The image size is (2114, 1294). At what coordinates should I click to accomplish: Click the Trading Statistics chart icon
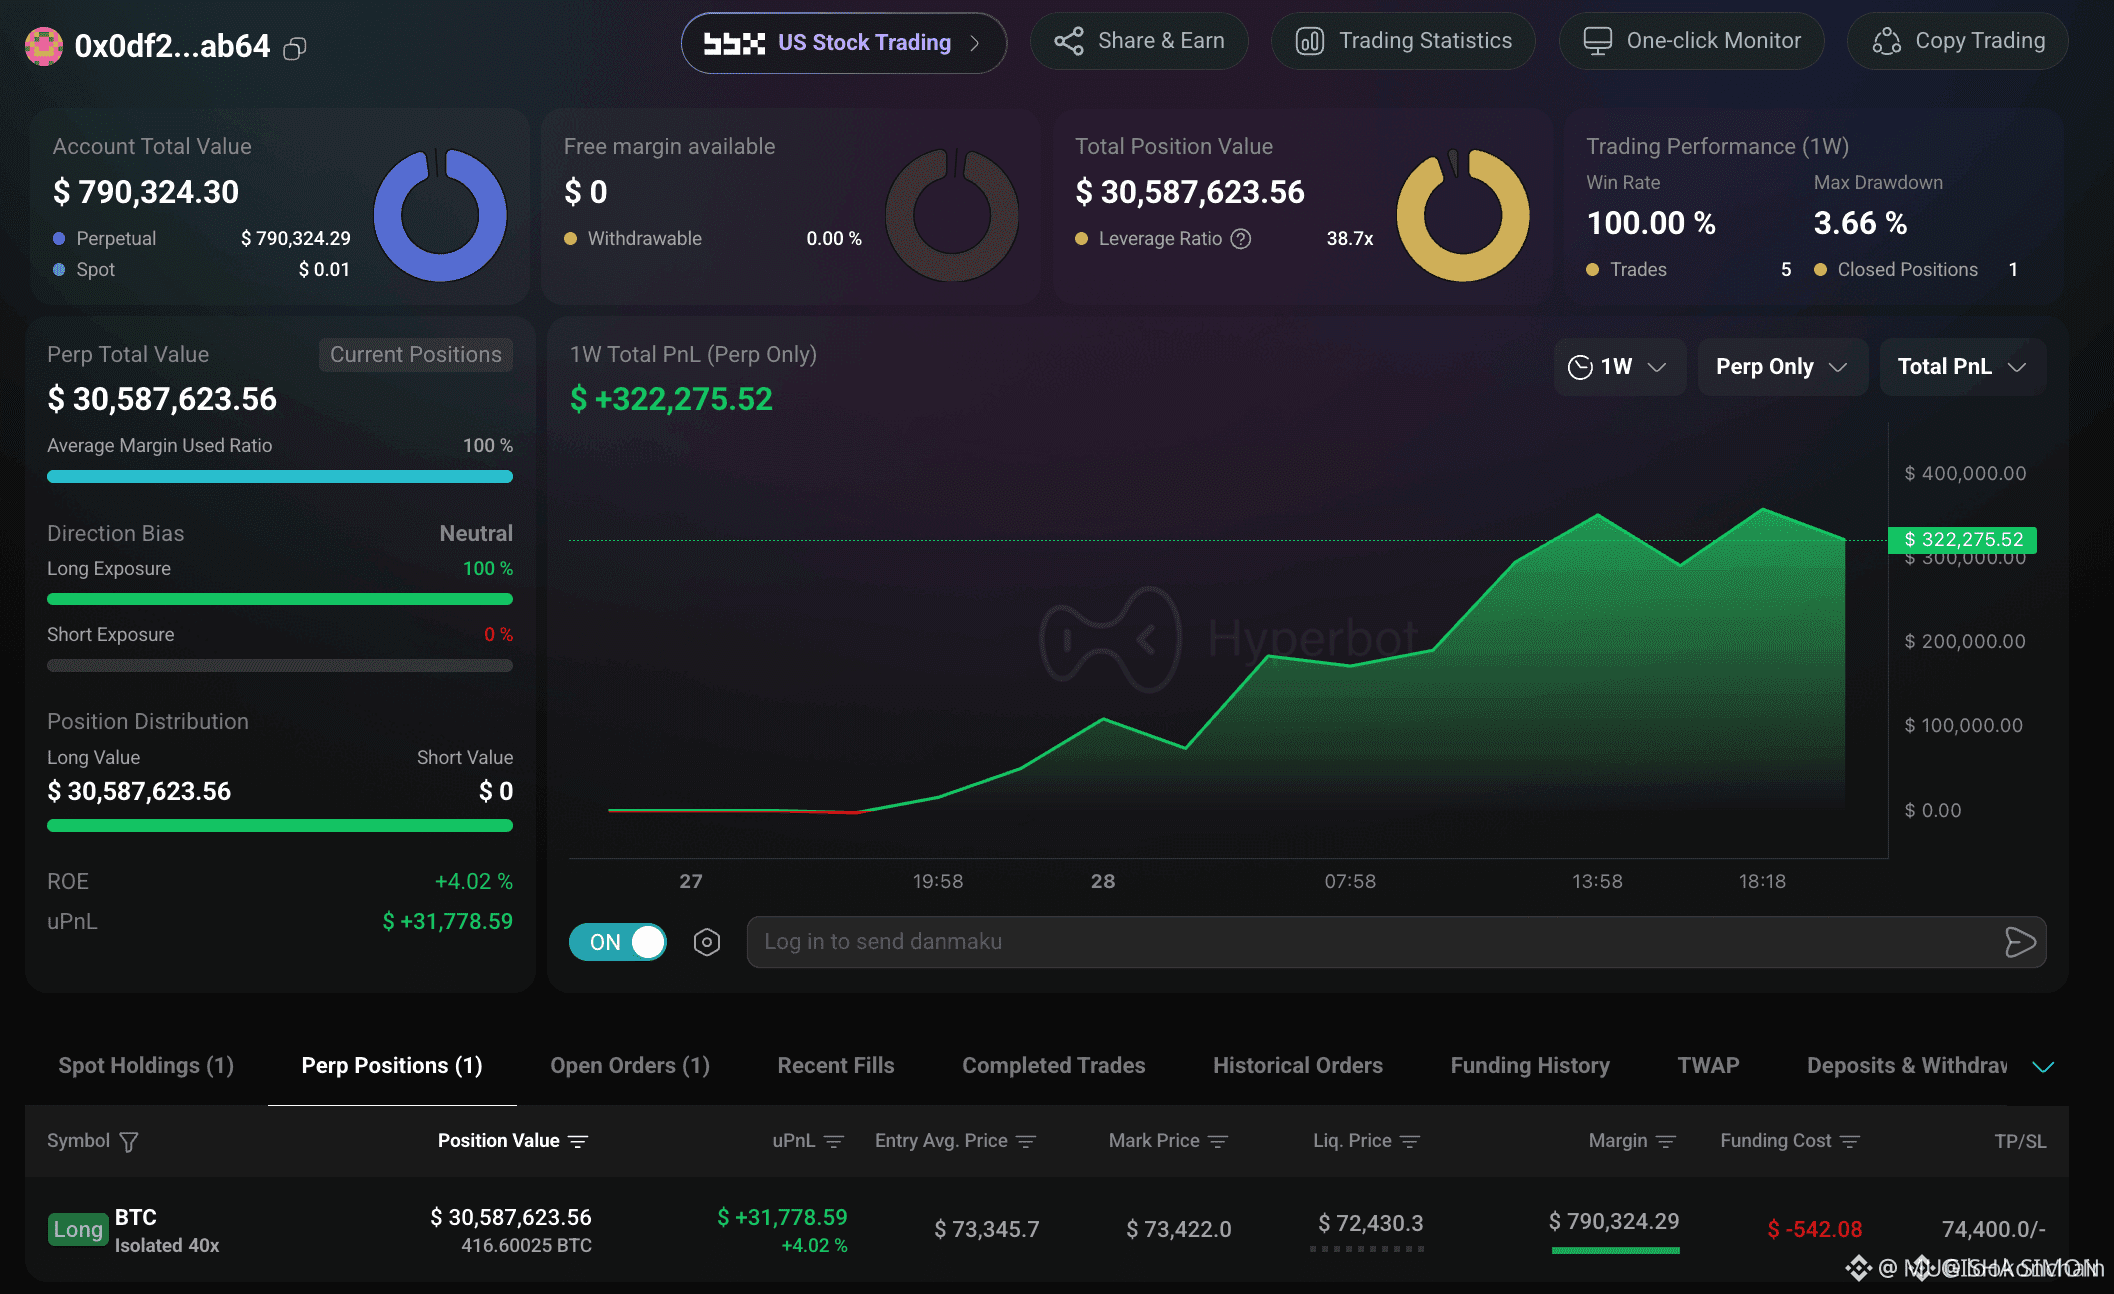click(x=1310, y=41)
